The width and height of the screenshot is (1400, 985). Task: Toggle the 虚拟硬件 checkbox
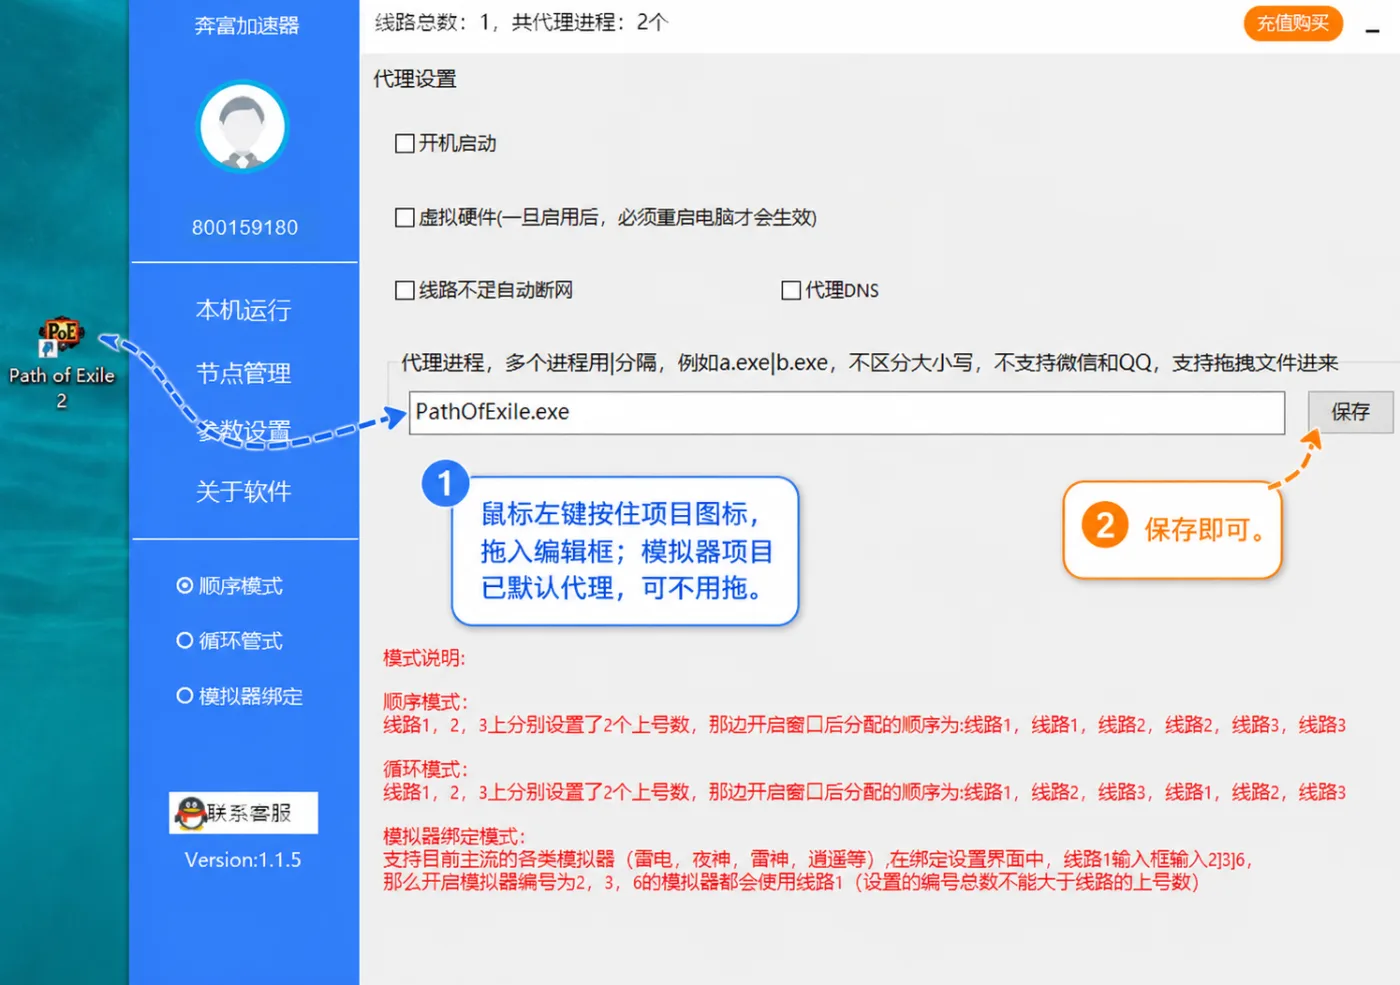405,218
